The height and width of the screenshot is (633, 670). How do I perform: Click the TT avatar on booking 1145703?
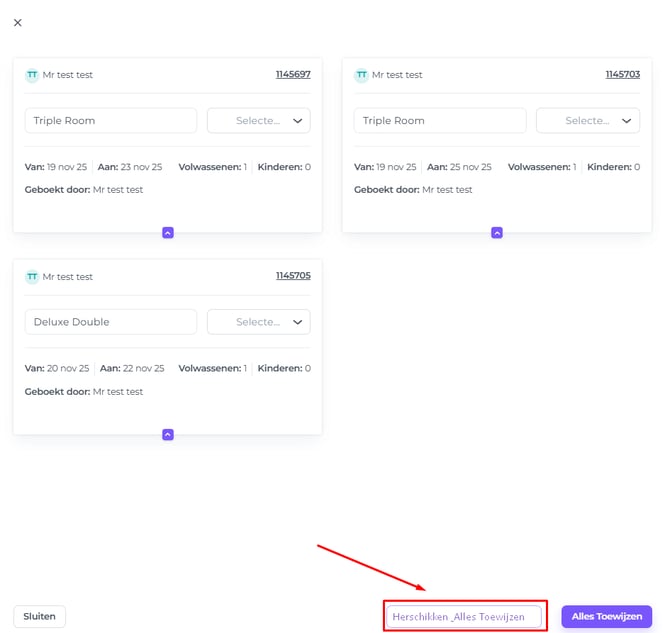click(x=361, y=75)
